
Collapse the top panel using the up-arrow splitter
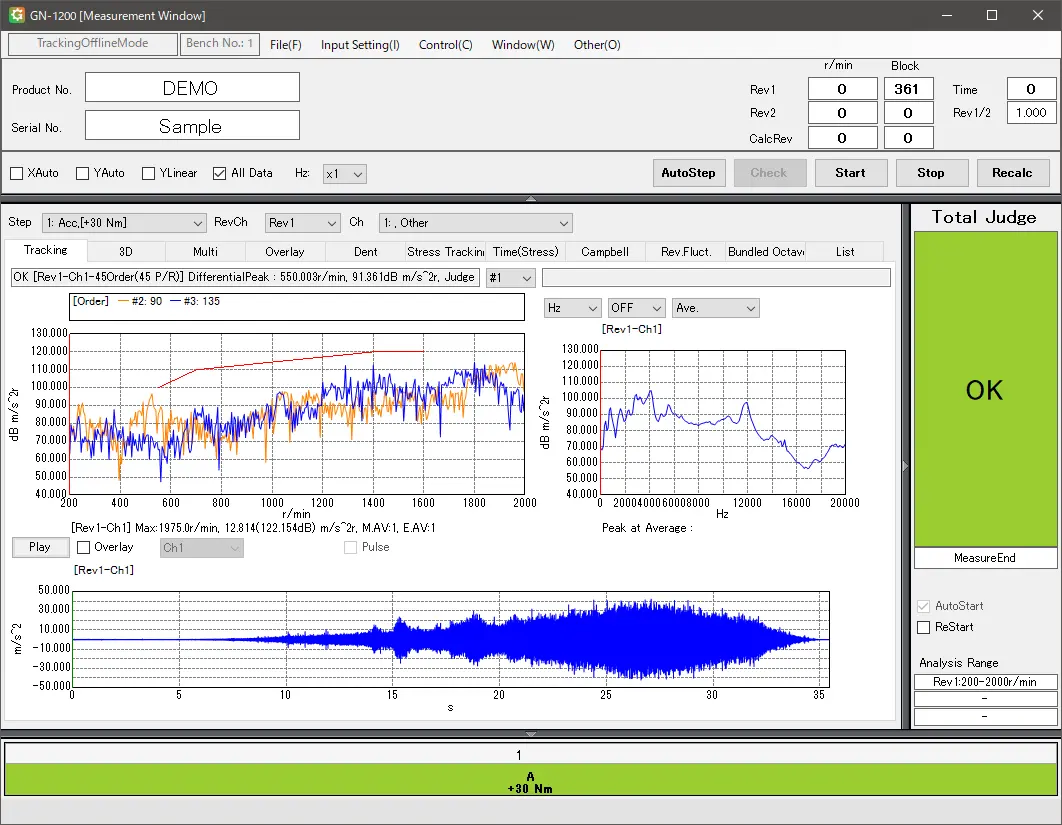click(x=531, y=199)
